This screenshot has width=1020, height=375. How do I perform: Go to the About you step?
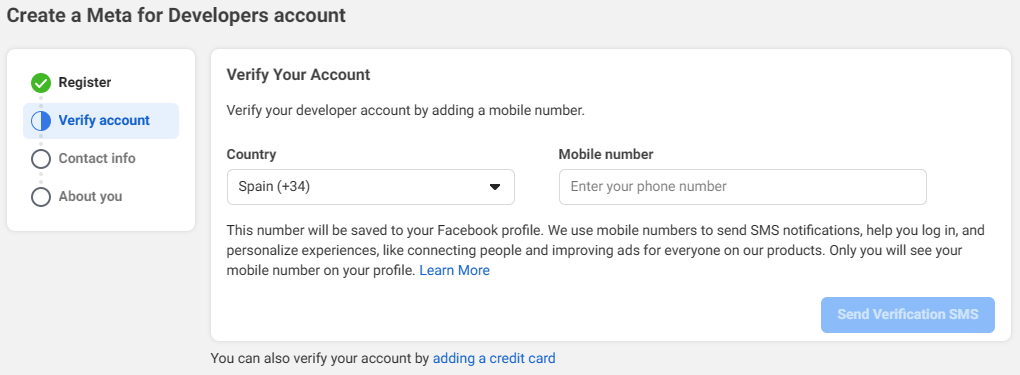coord(90,197)
